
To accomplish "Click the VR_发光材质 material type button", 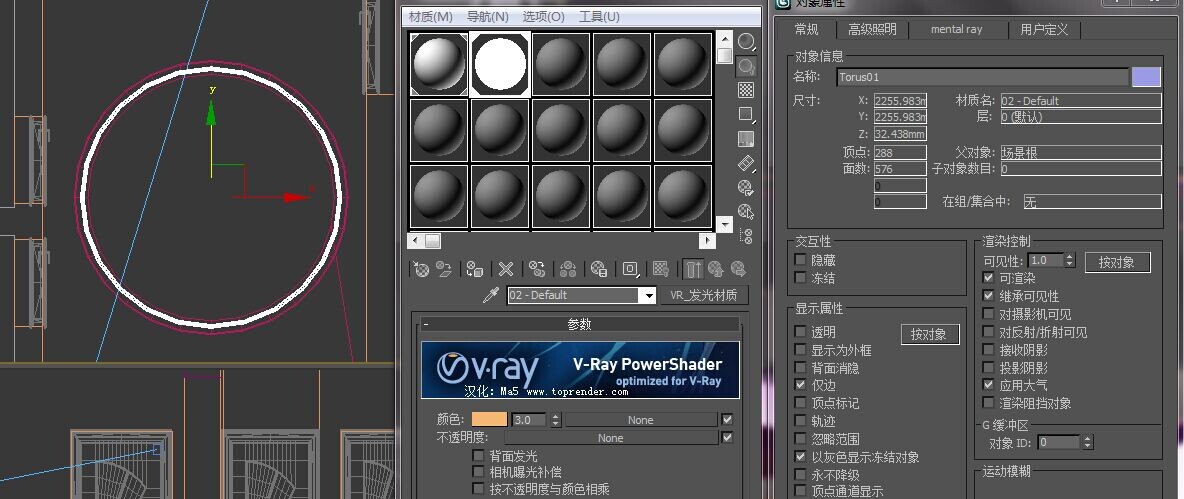I will tap(704, 295).
